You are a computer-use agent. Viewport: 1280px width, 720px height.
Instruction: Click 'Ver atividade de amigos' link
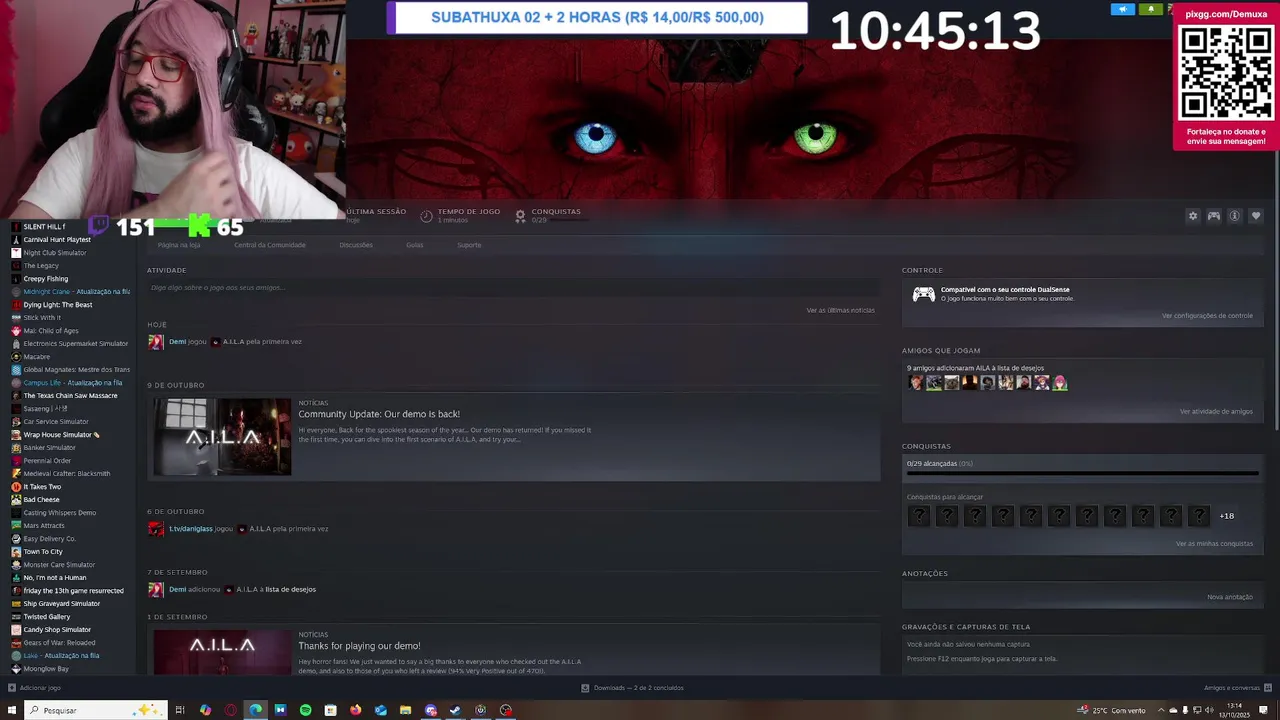[1216, 412]
